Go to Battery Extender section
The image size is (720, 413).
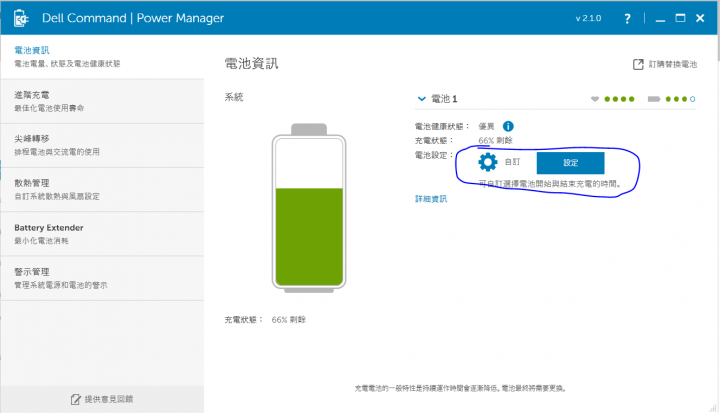point(100,233)
